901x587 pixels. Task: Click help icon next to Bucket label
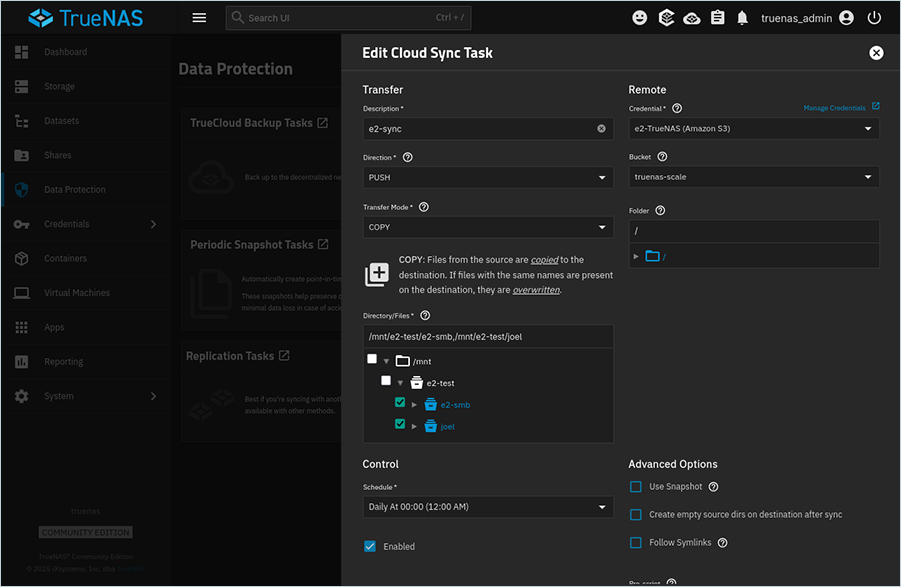663,157
